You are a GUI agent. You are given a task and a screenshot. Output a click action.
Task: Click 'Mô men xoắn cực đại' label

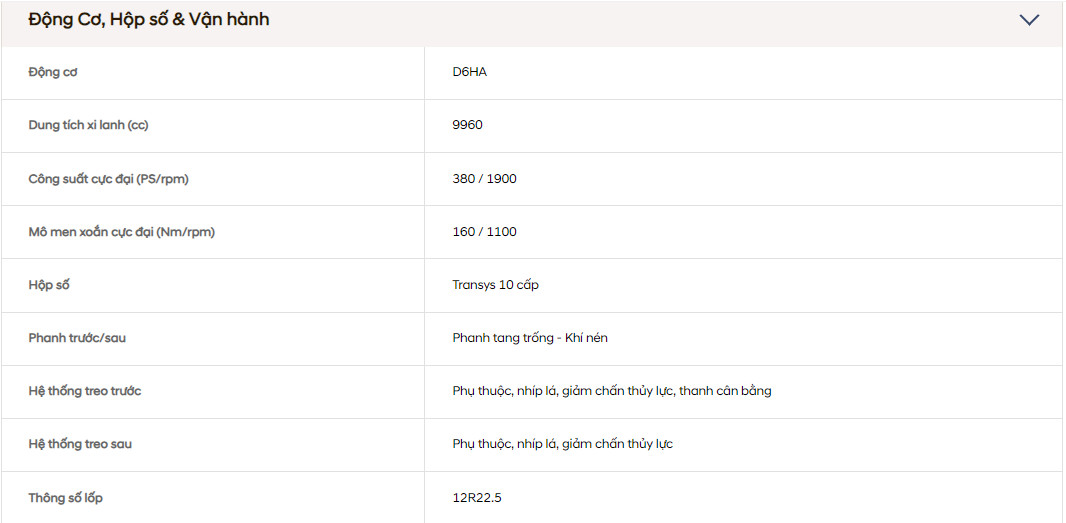(121, 232)
